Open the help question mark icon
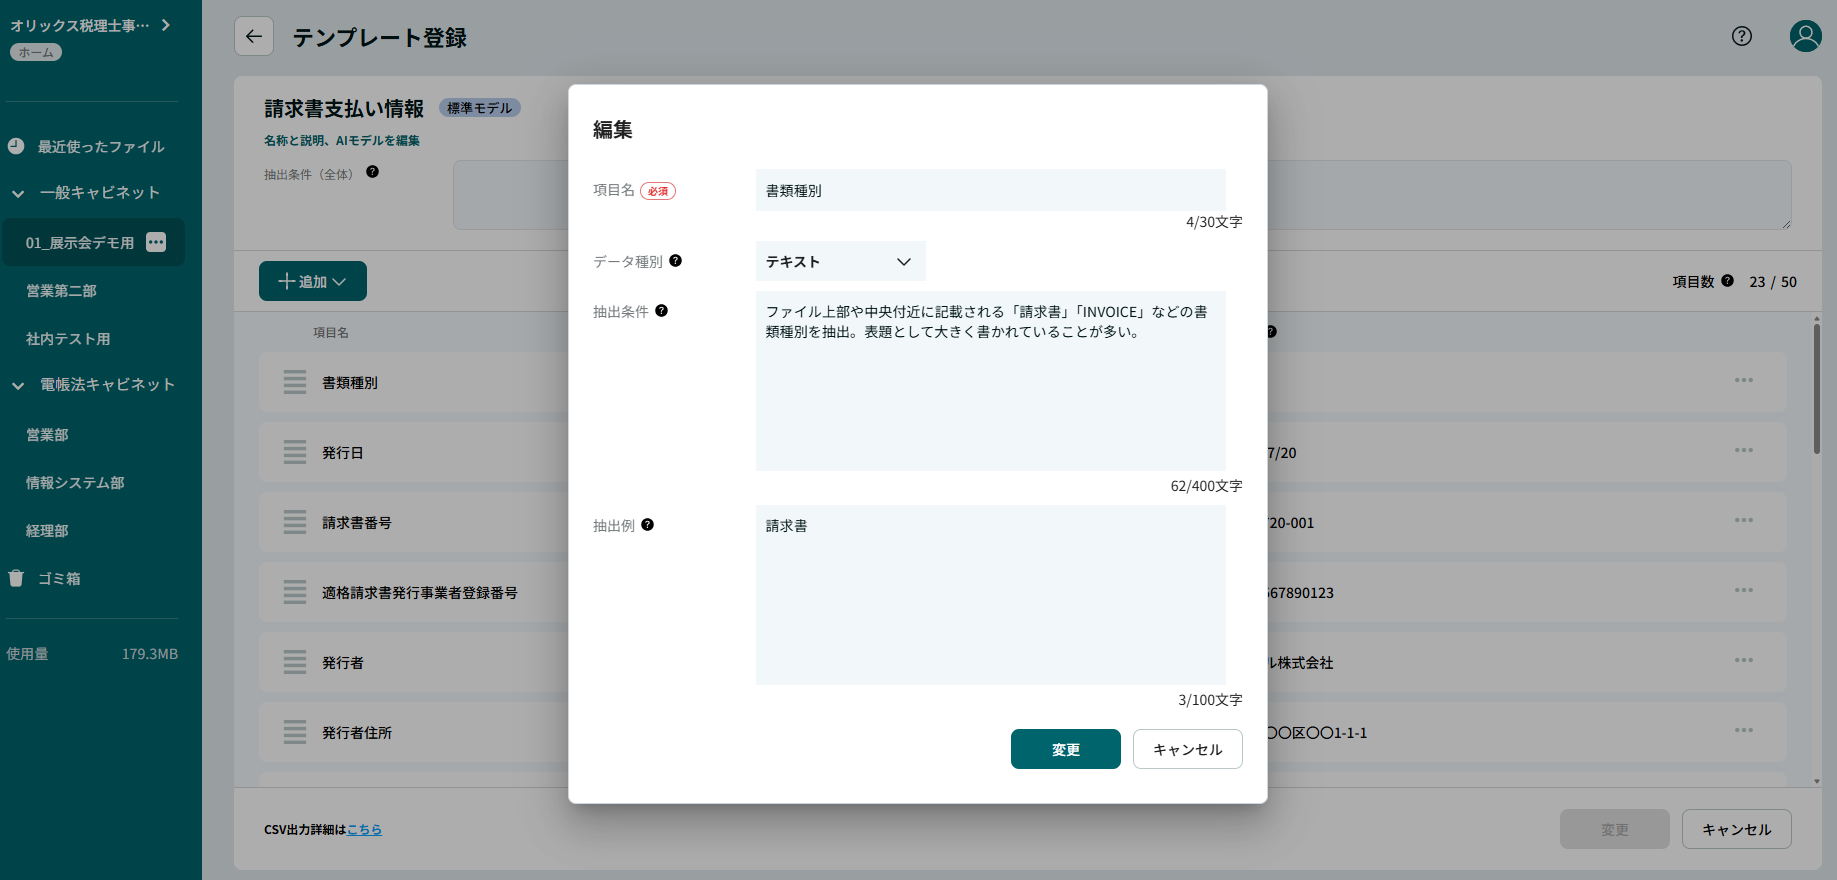1837x880 pixels. point(1742,36)
